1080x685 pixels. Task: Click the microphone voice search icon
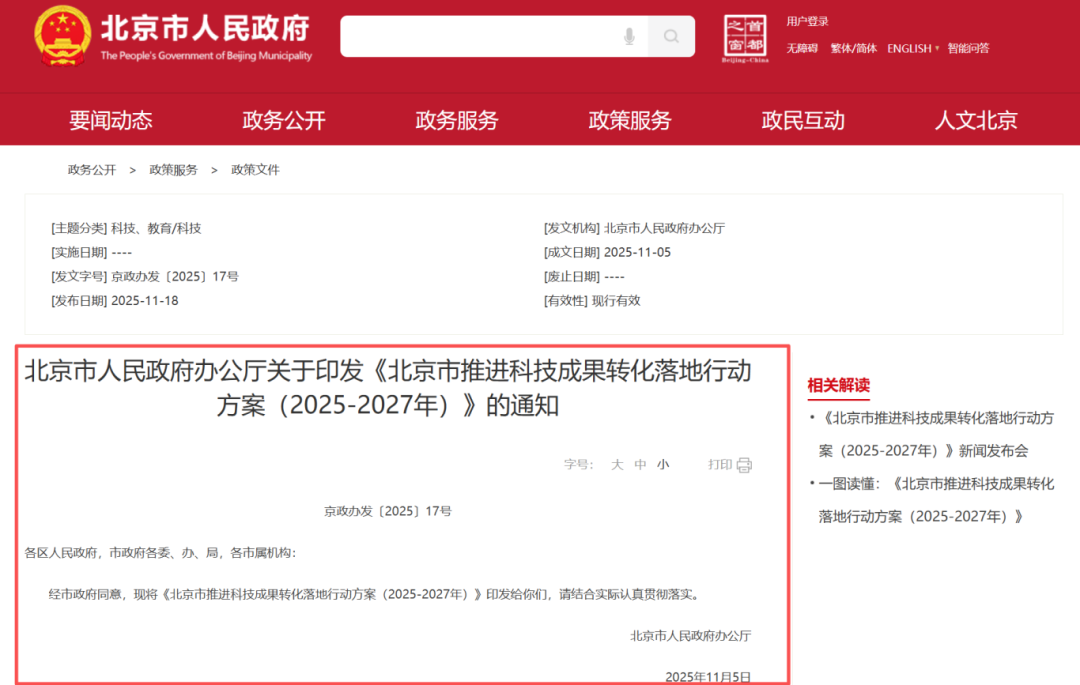[x=629, y=36]
